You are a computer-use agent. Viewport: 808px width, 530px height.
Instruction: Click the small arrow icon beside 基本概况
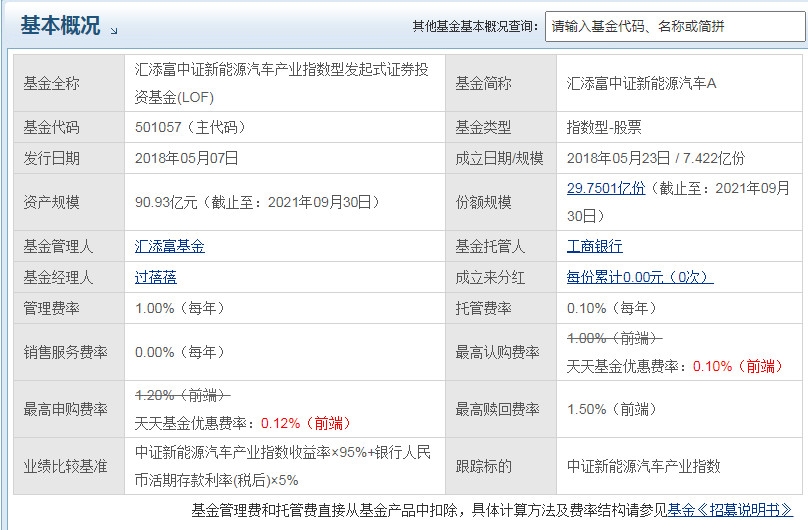click(114, 30)
